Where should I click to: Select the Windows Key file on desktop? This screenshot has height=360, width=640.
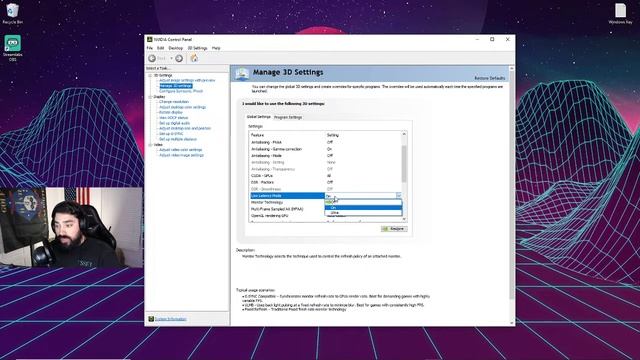pos(620,13)
